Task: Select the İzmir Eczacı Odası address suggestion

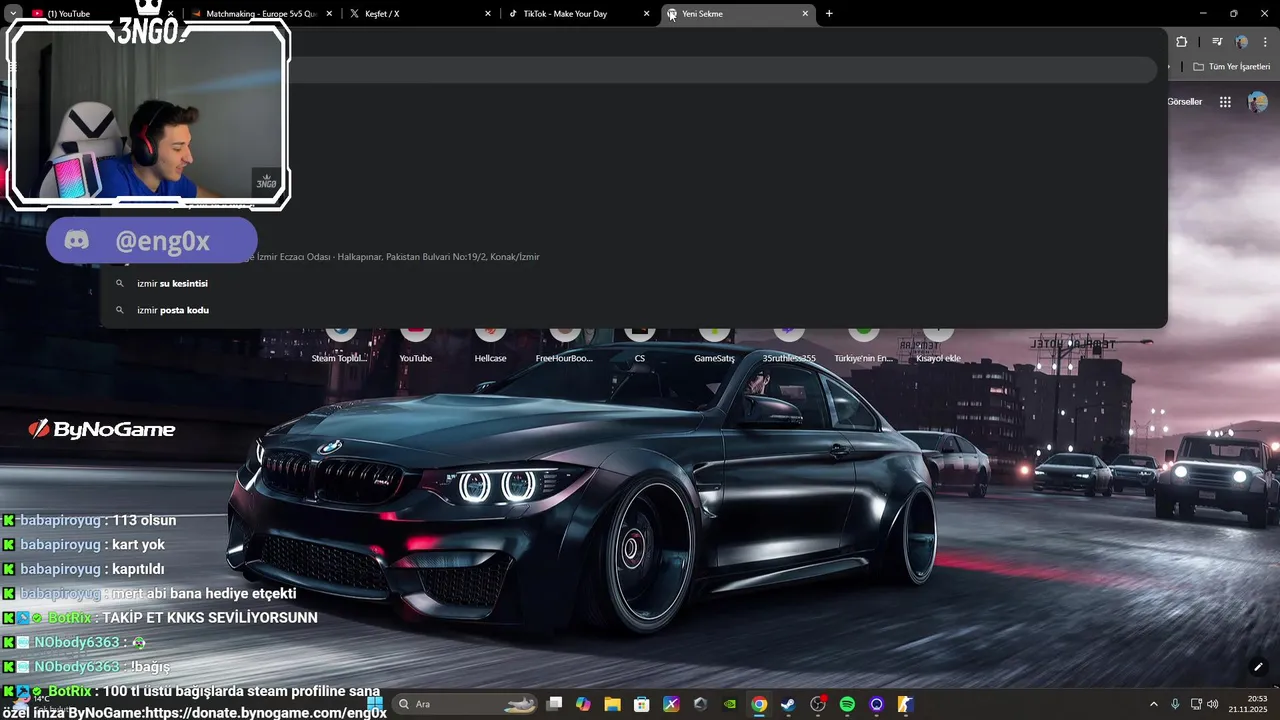Action: pyautogui.click(x=634, y=257)
